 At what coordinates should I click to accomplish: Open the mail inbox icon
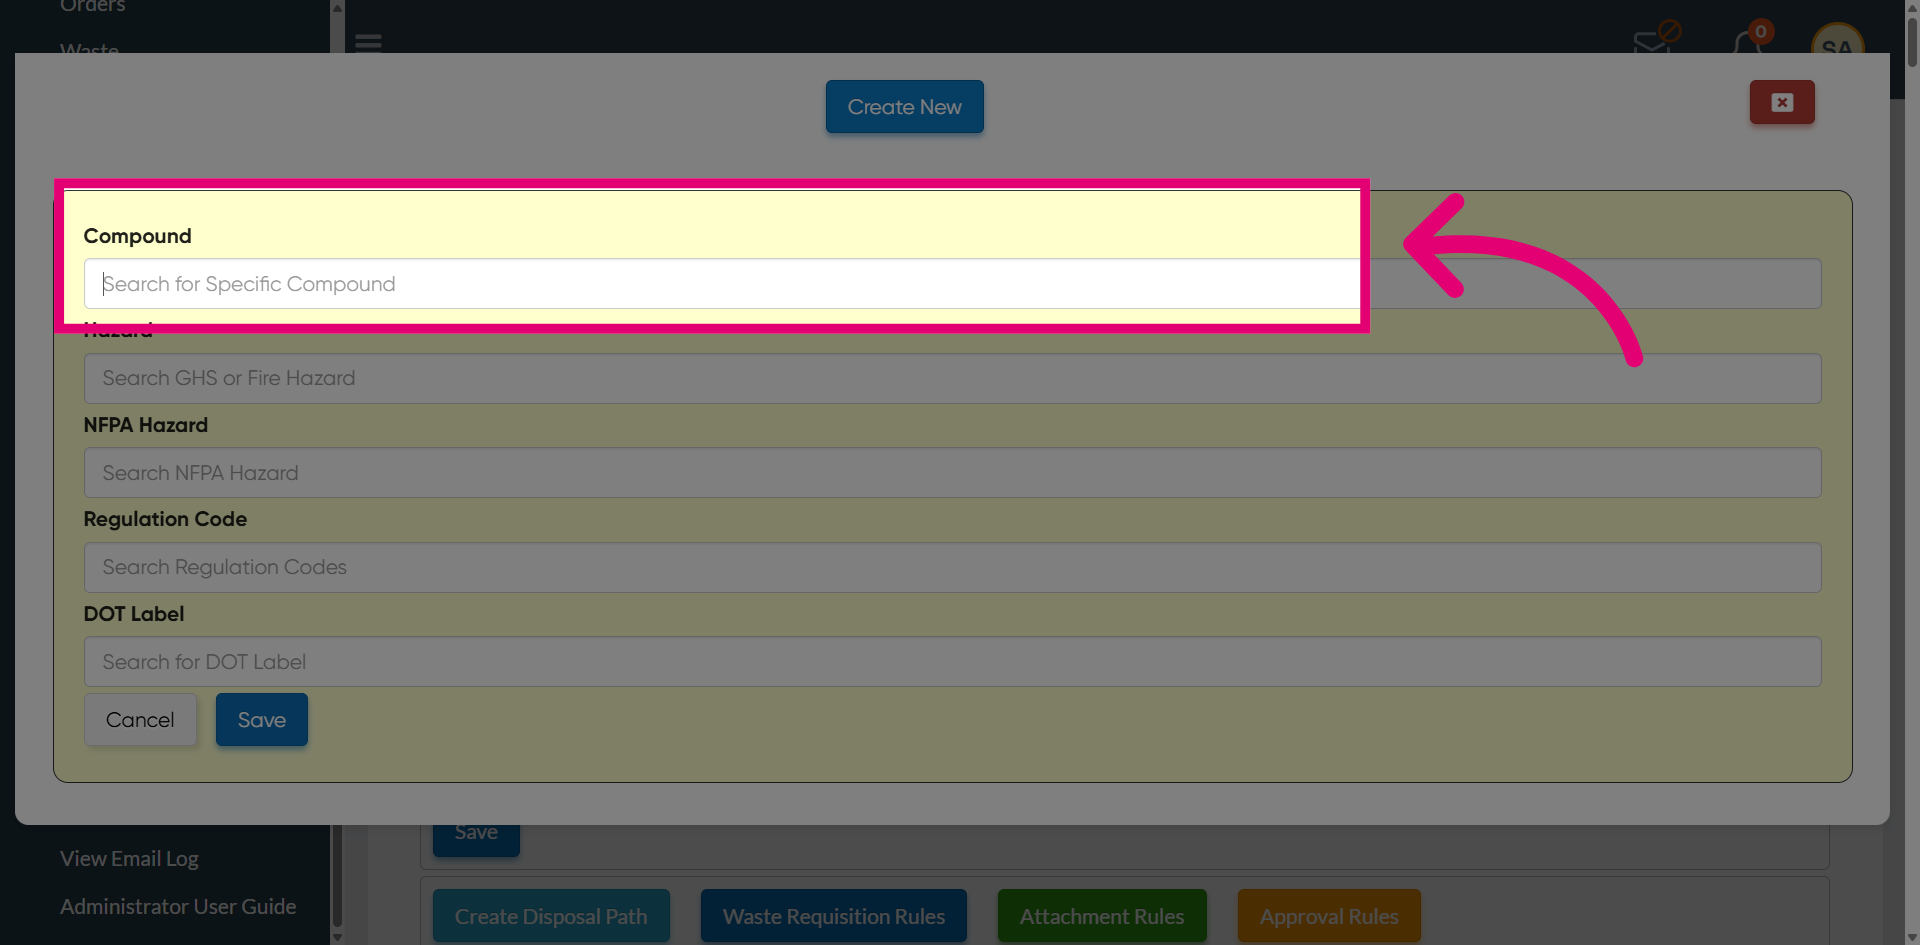(1653, 41)
